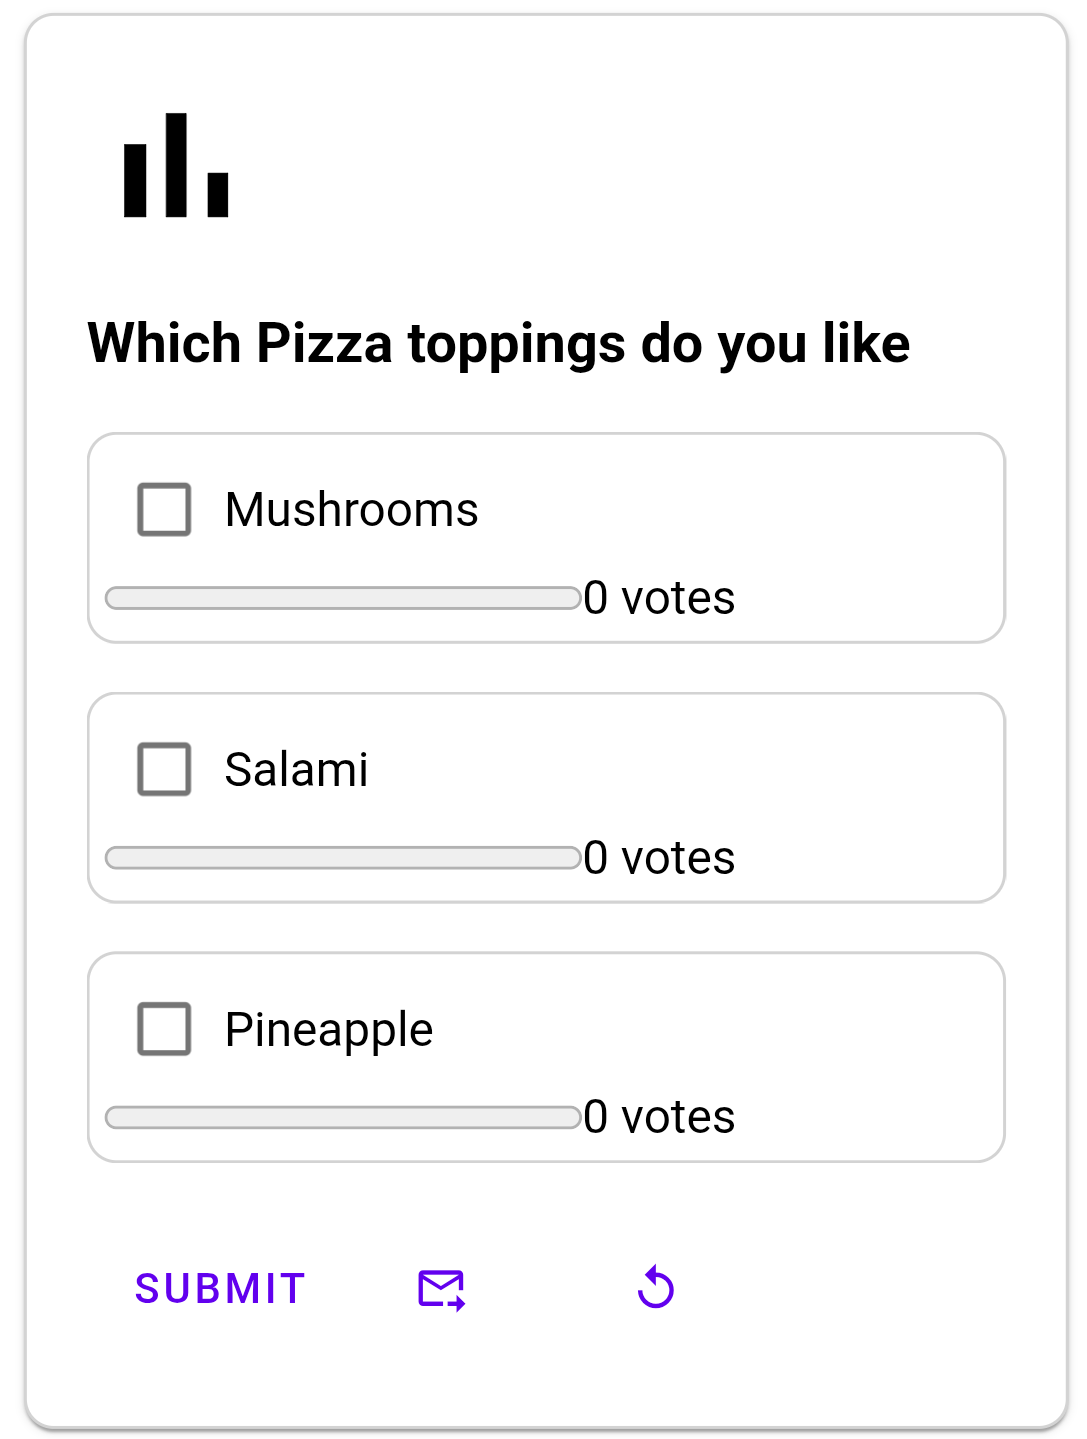
Task: Click the SUBMIT button
Action: [x=219, y=1289]
